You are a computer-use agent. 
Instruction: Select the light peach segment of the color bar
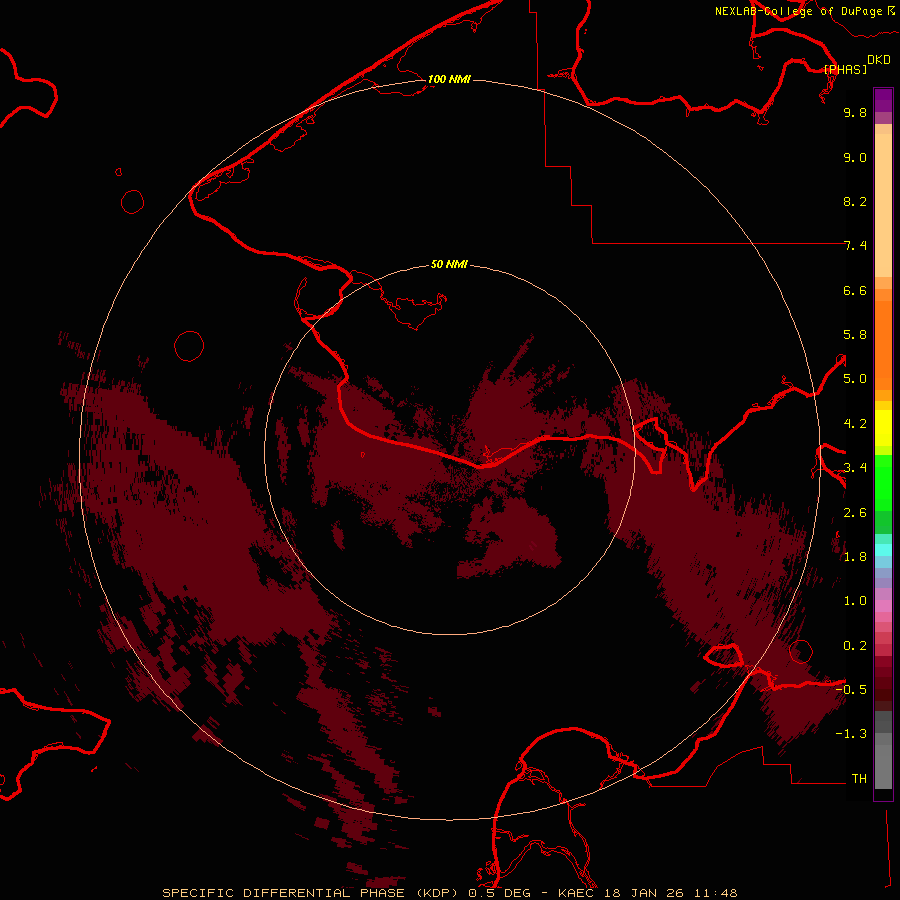pyautogui.click(x=883, y=205)
